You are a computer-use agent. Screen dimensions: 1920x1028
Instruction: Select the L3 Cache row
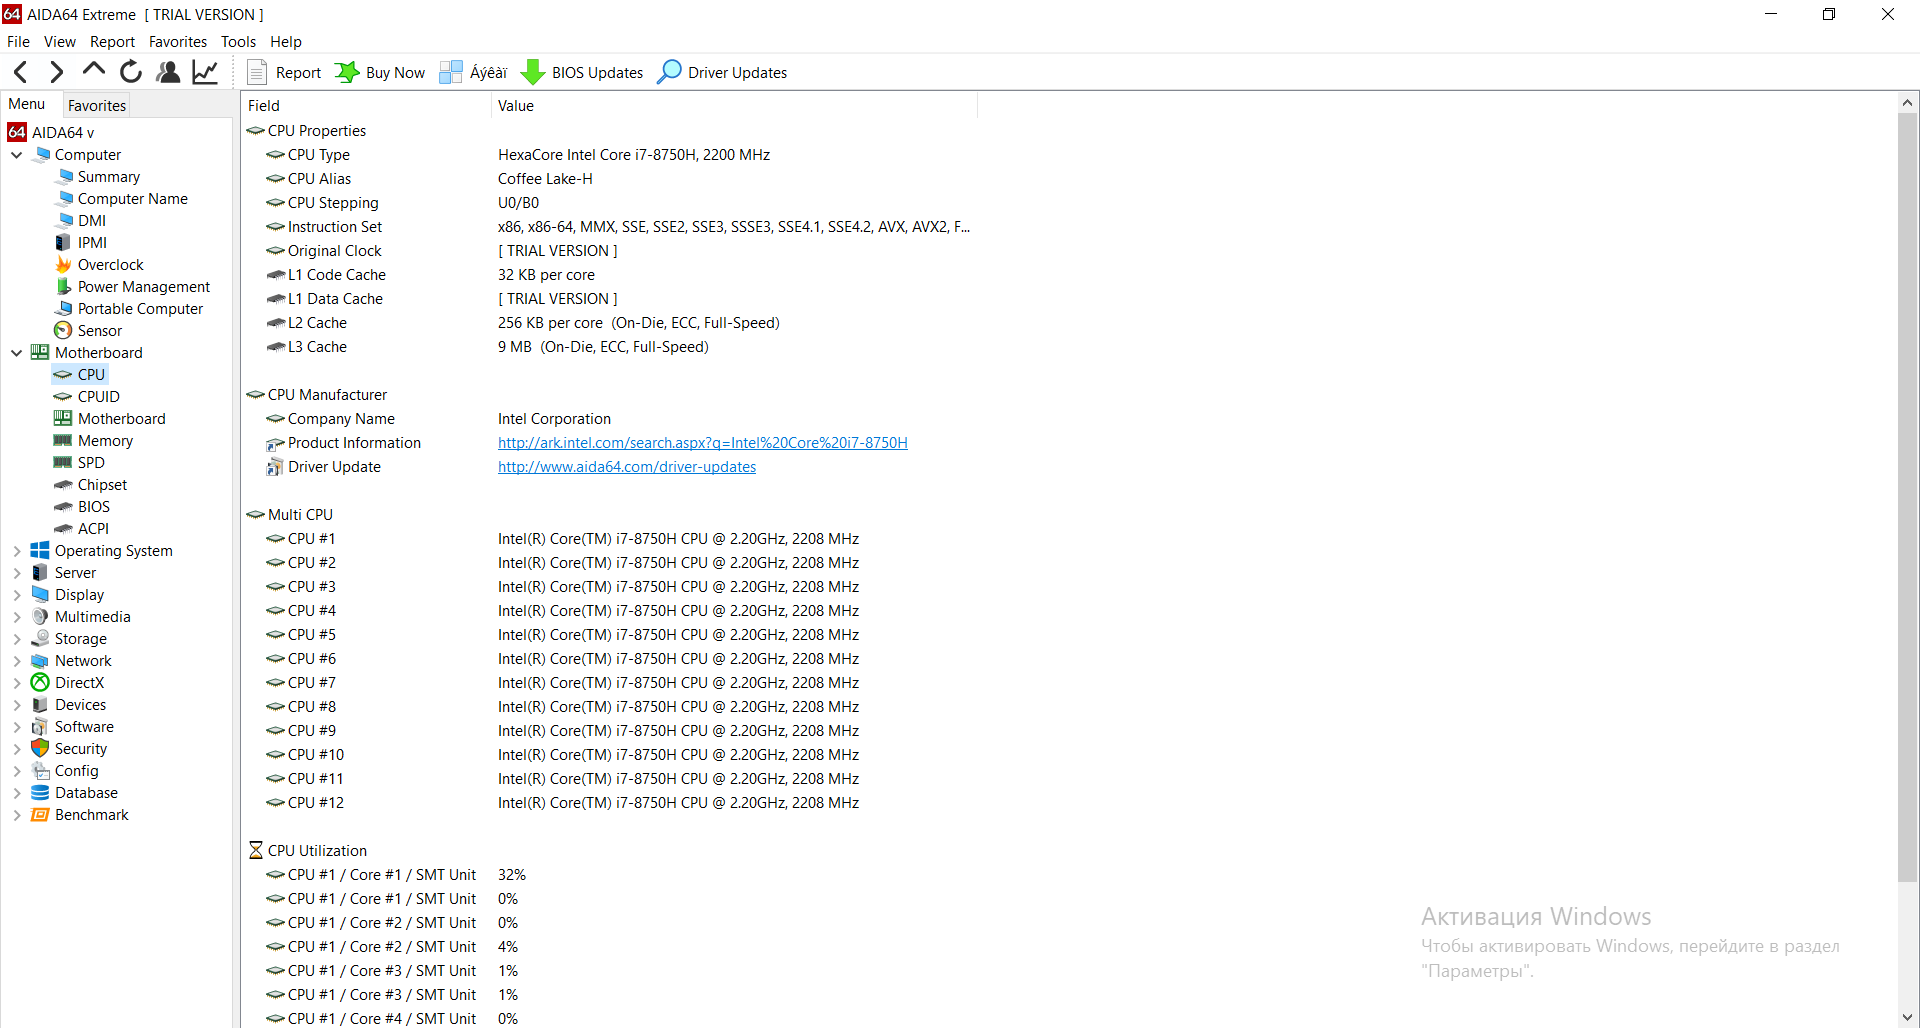[610, 347]
